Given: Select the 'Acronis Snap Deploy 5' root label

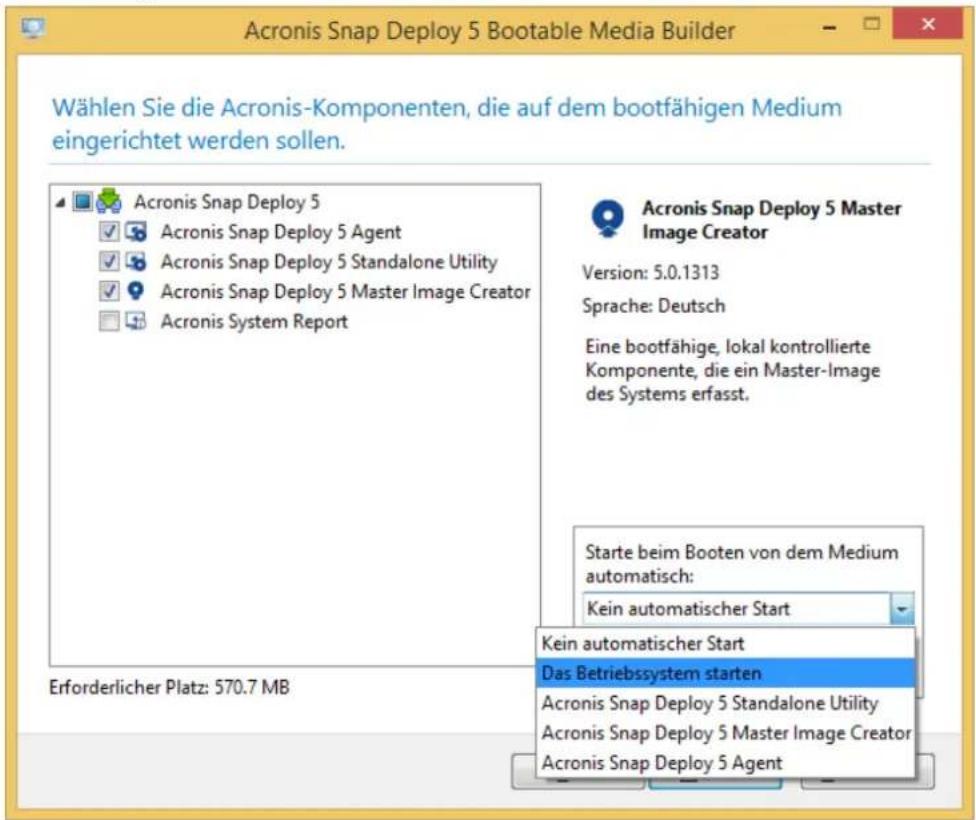Looking at the screenshot, I should [x=227, y=202].
